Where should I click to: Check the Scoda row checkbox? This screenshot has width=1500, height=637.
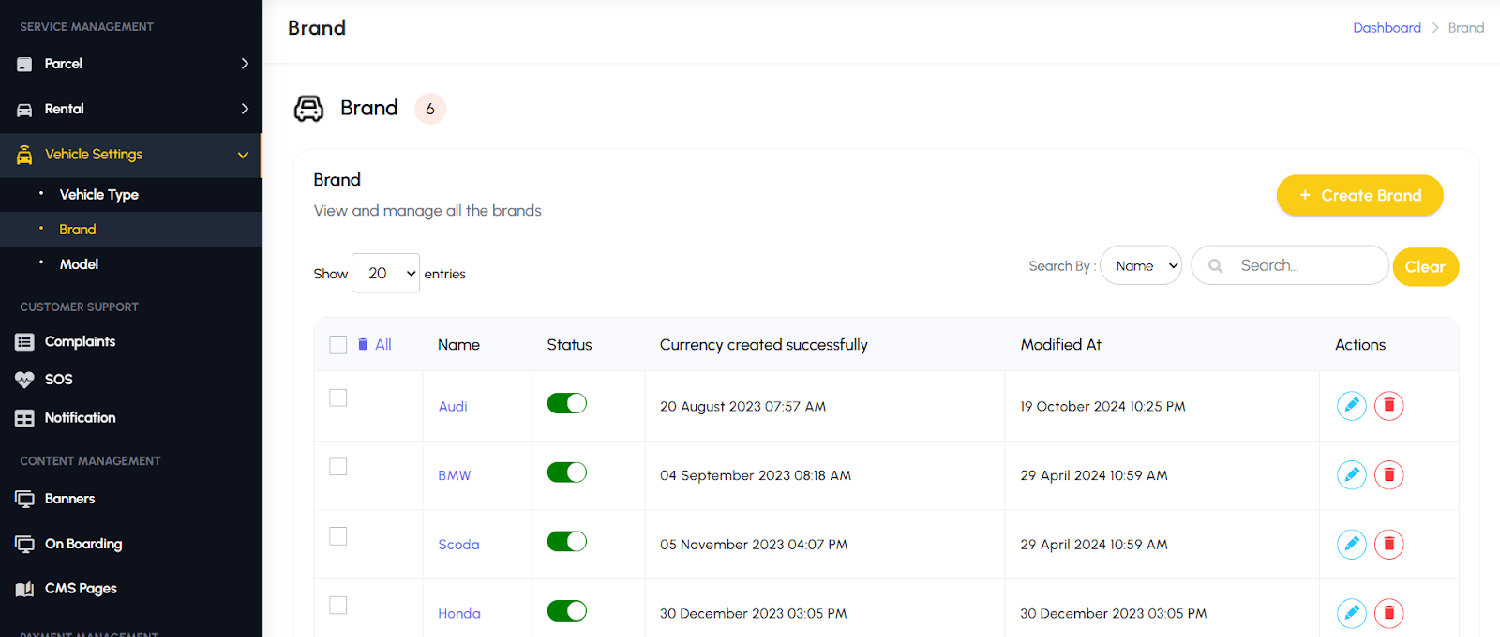coord(338,537)
